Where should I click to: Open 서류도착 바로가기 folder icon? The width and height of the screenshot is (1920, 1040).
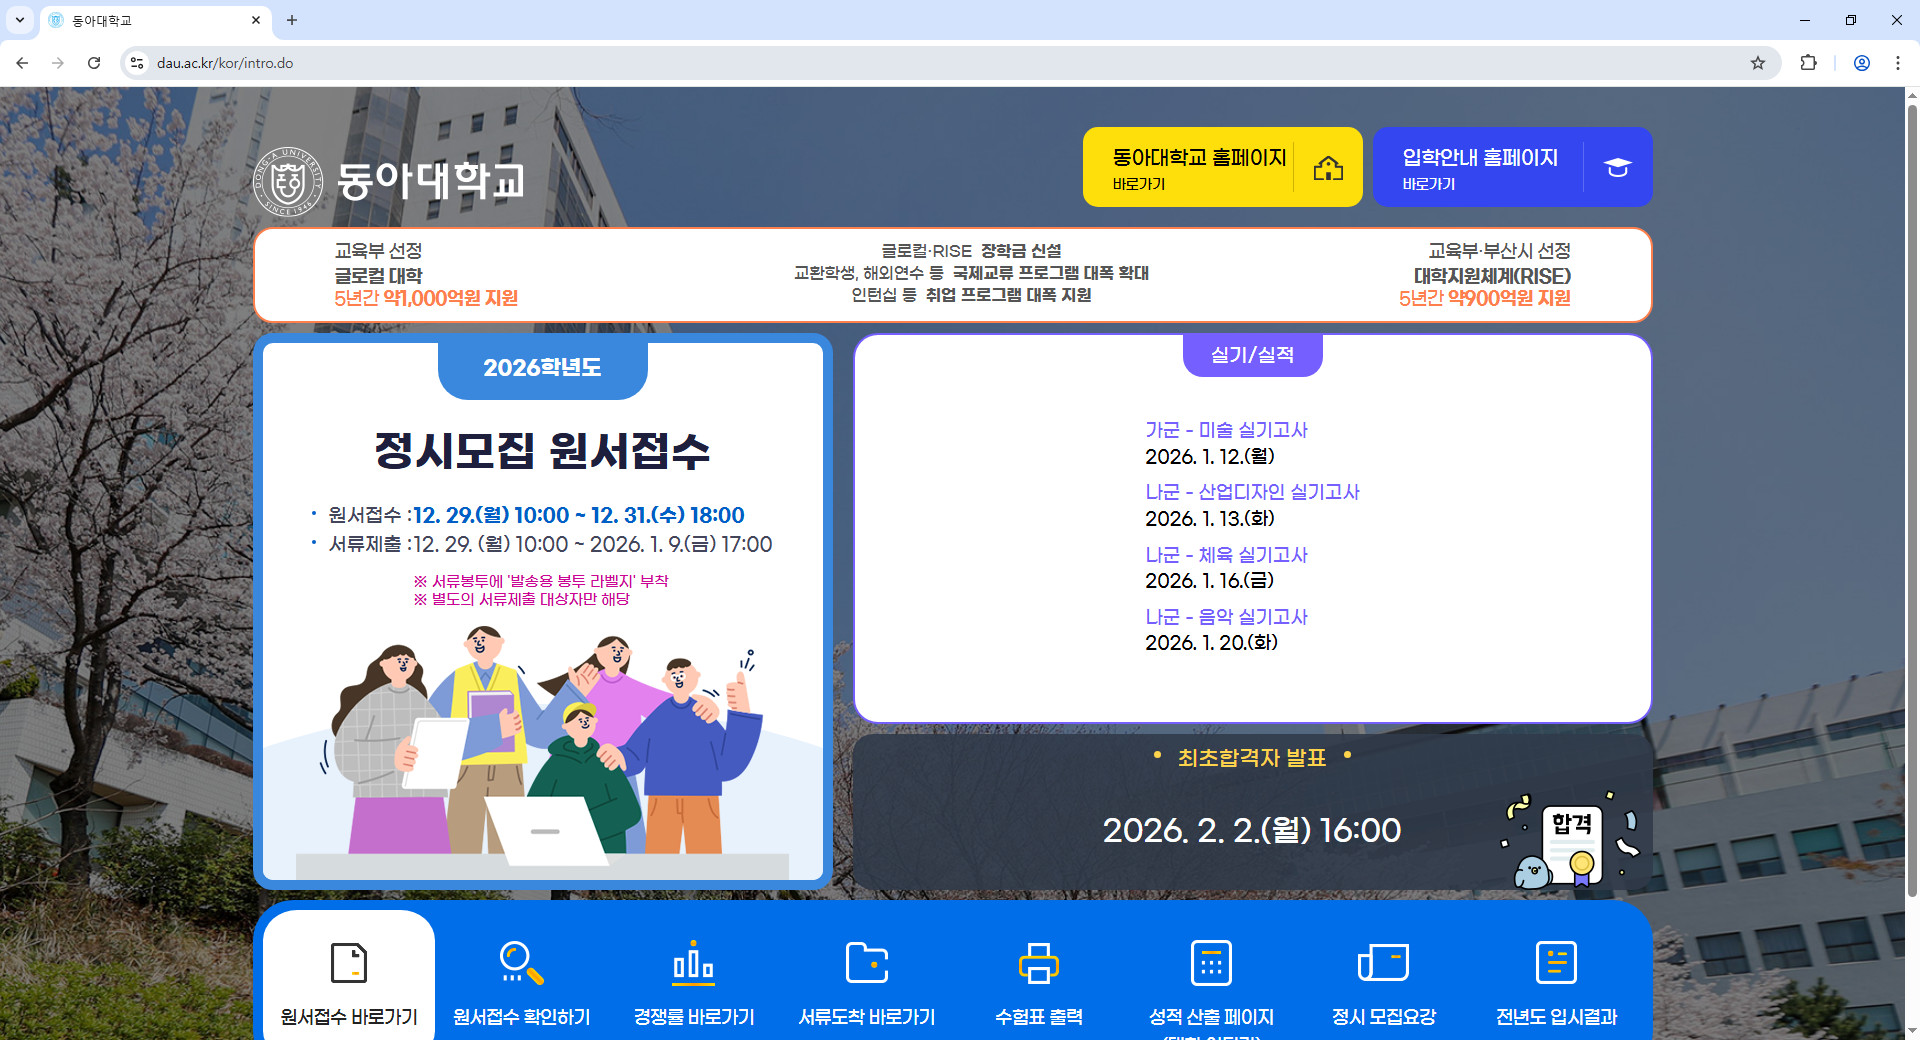(867, 963)
